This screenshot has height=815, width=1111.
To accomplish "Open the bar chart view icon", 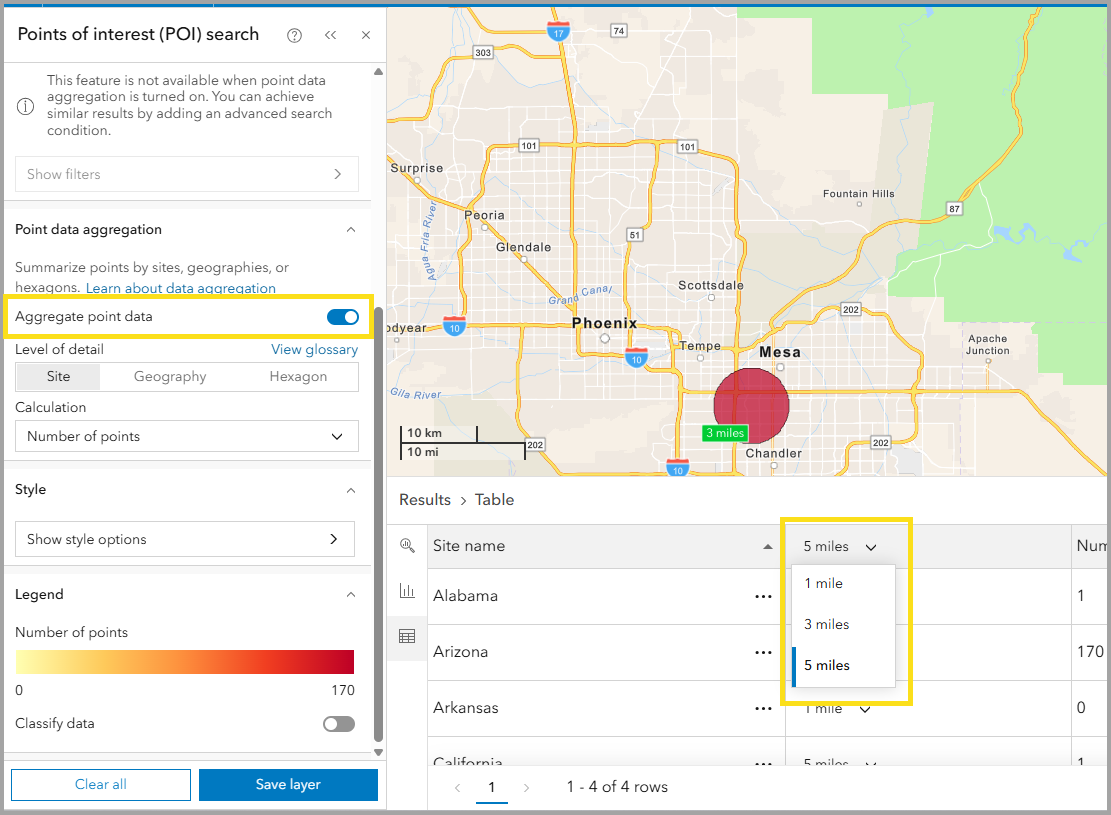I will pos(407,591).
